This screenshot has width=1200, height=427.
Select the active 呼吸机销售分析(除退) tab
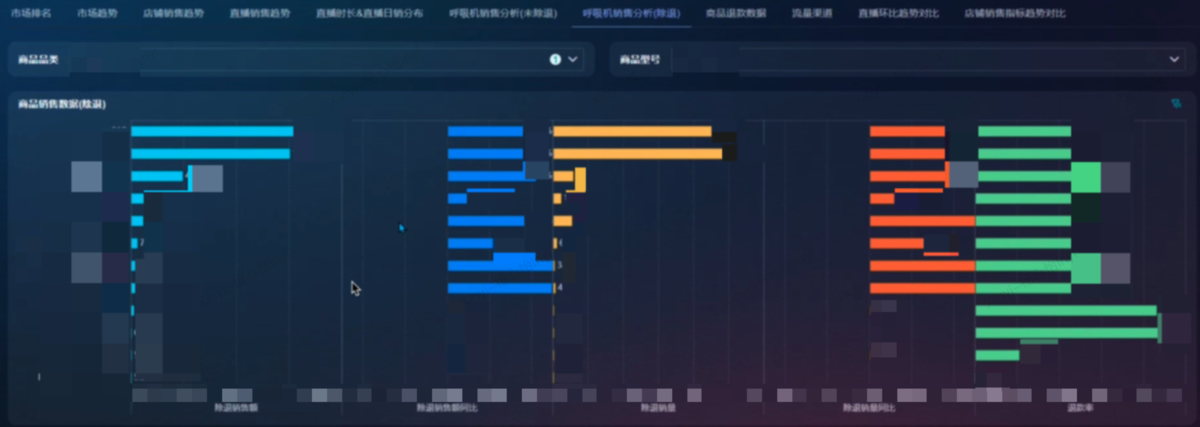[631, 14]
